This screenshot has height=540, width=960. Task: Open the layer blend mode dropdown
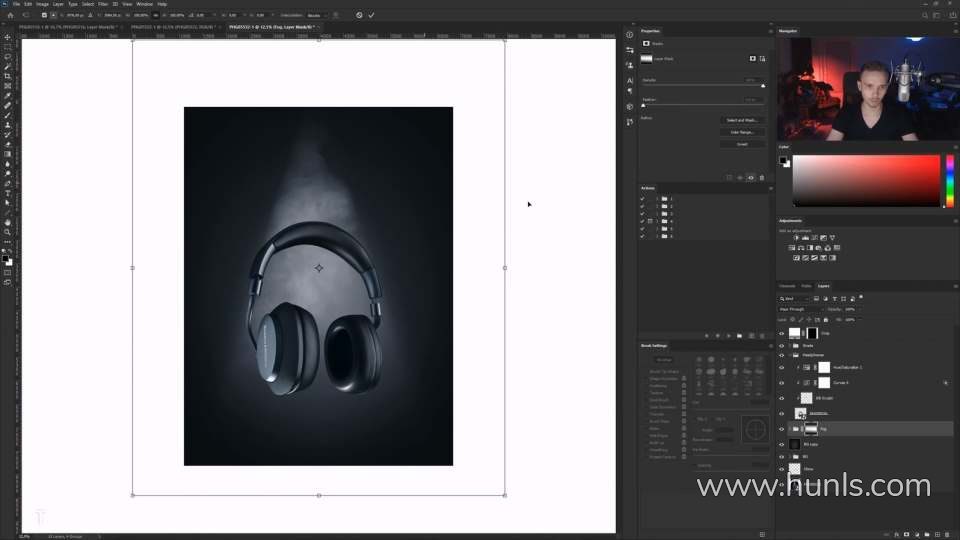click(800, 309)
